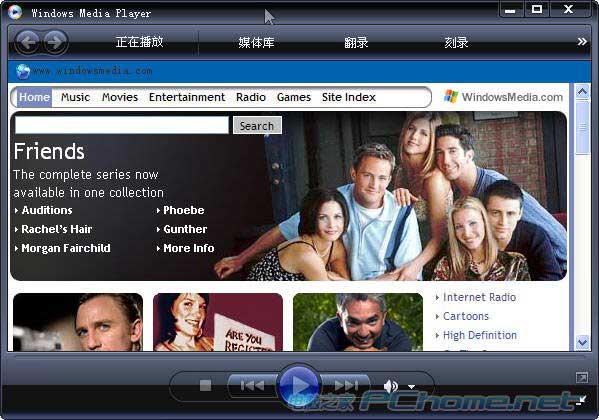This screenshot has width=599, height=420.
Task: Open the Auditions link
Action: [47, 210]
